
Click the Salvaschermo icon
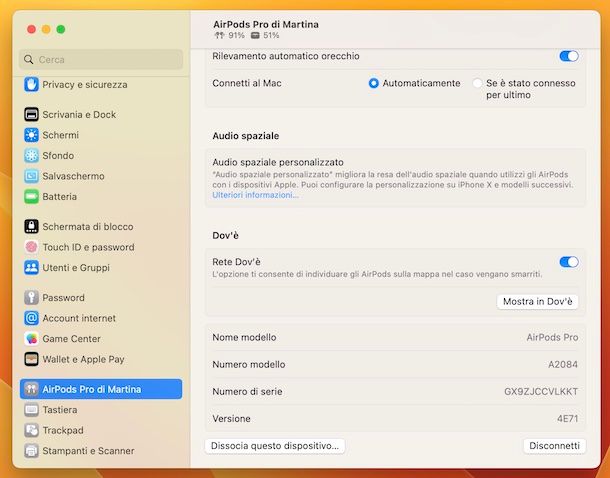(x=31, y=176)
